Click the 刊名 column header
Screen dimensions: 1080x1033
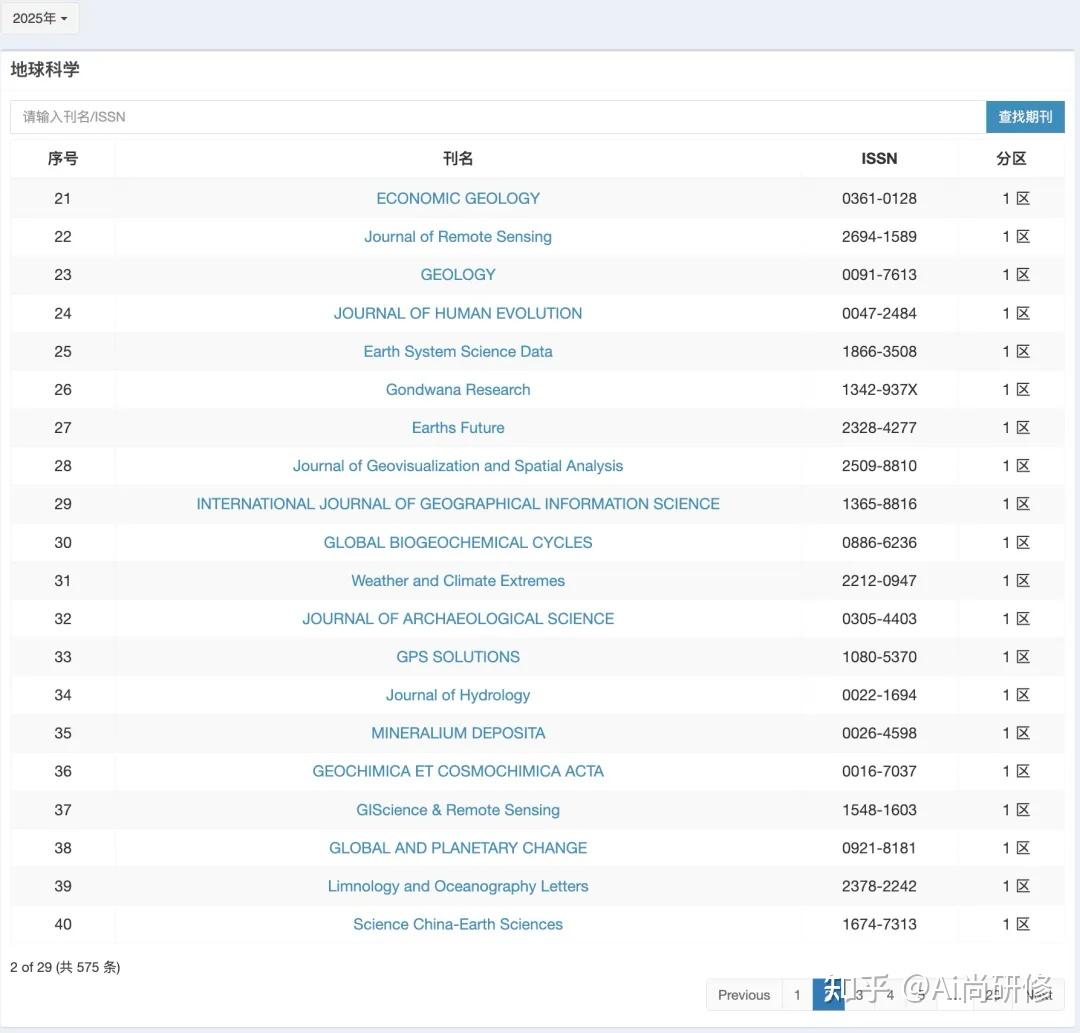click(x=458, y=159)
